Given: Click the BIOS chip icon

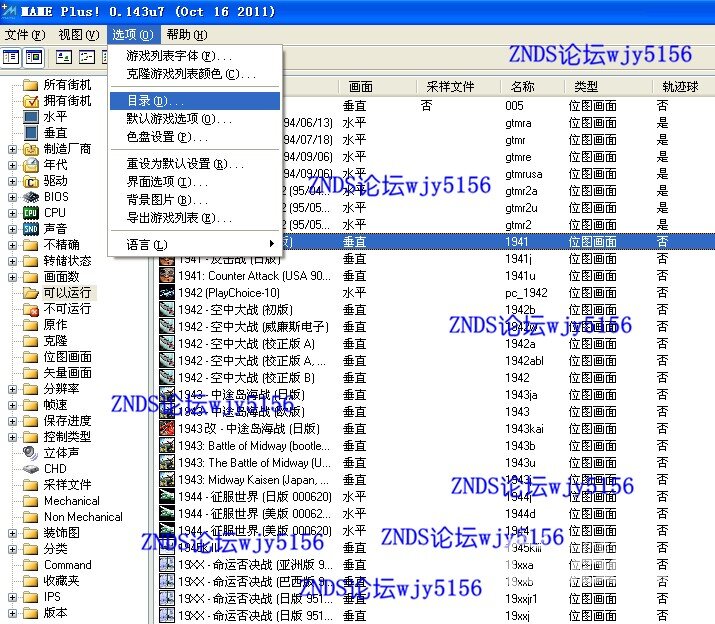Looking at the screenshot, I should [31, 197].
